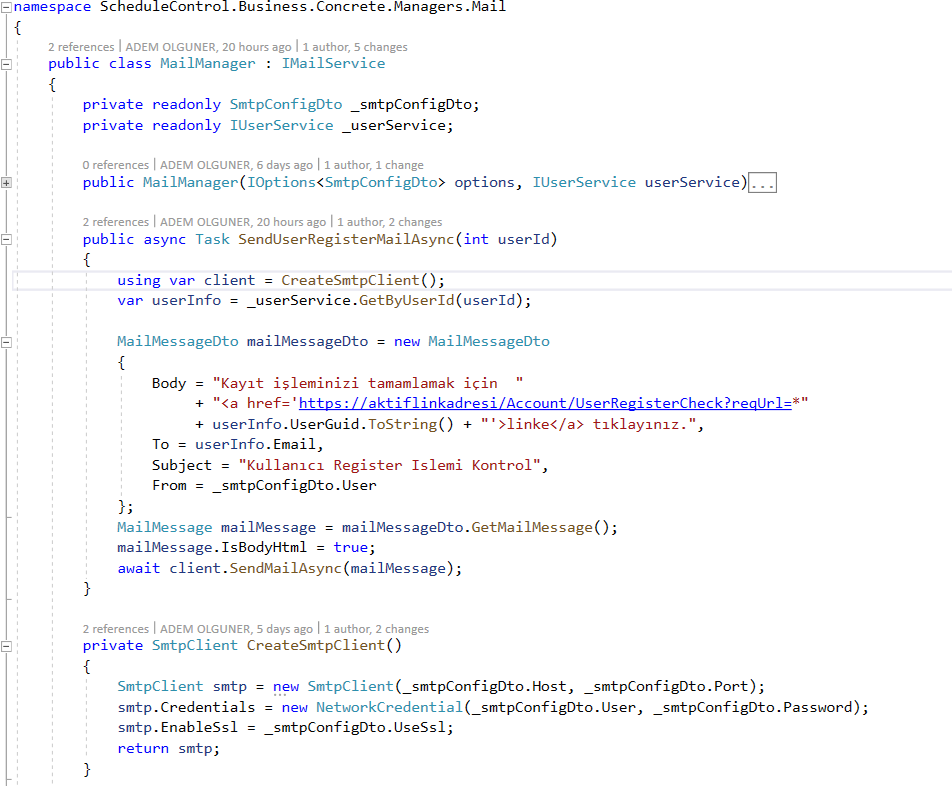952x786 pixels.
Task: Show '2 references' above SendUserRegisterMailAsync
Action: (115, 222)
